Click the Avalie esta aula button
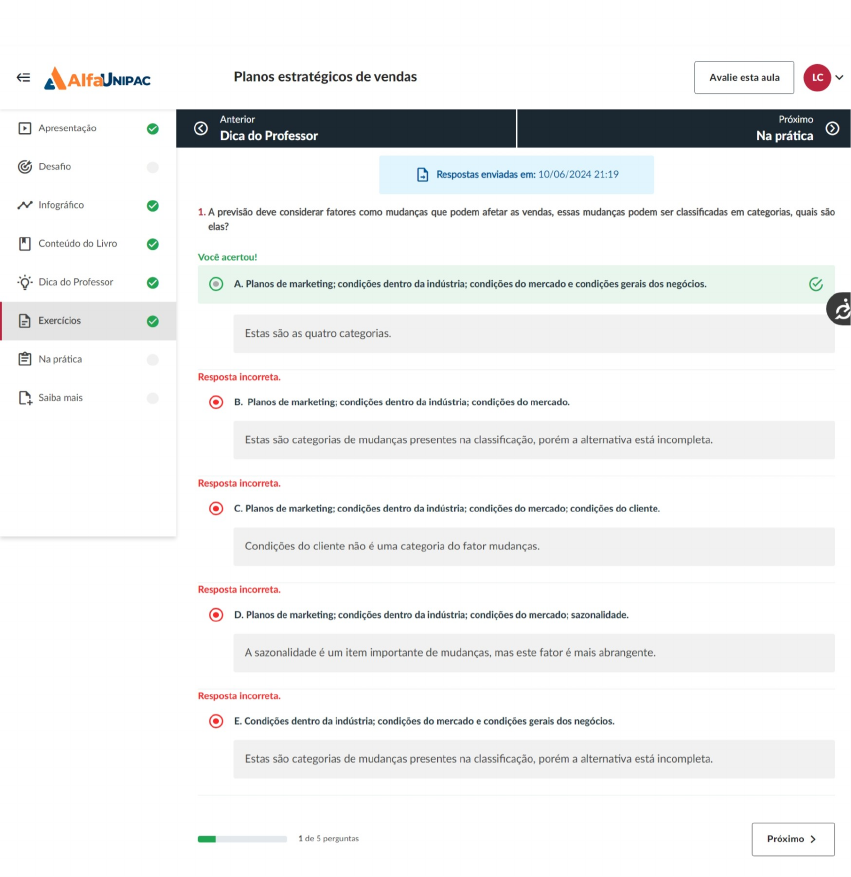The width and height of the screenshot is (851, 877). pos(743,77)
